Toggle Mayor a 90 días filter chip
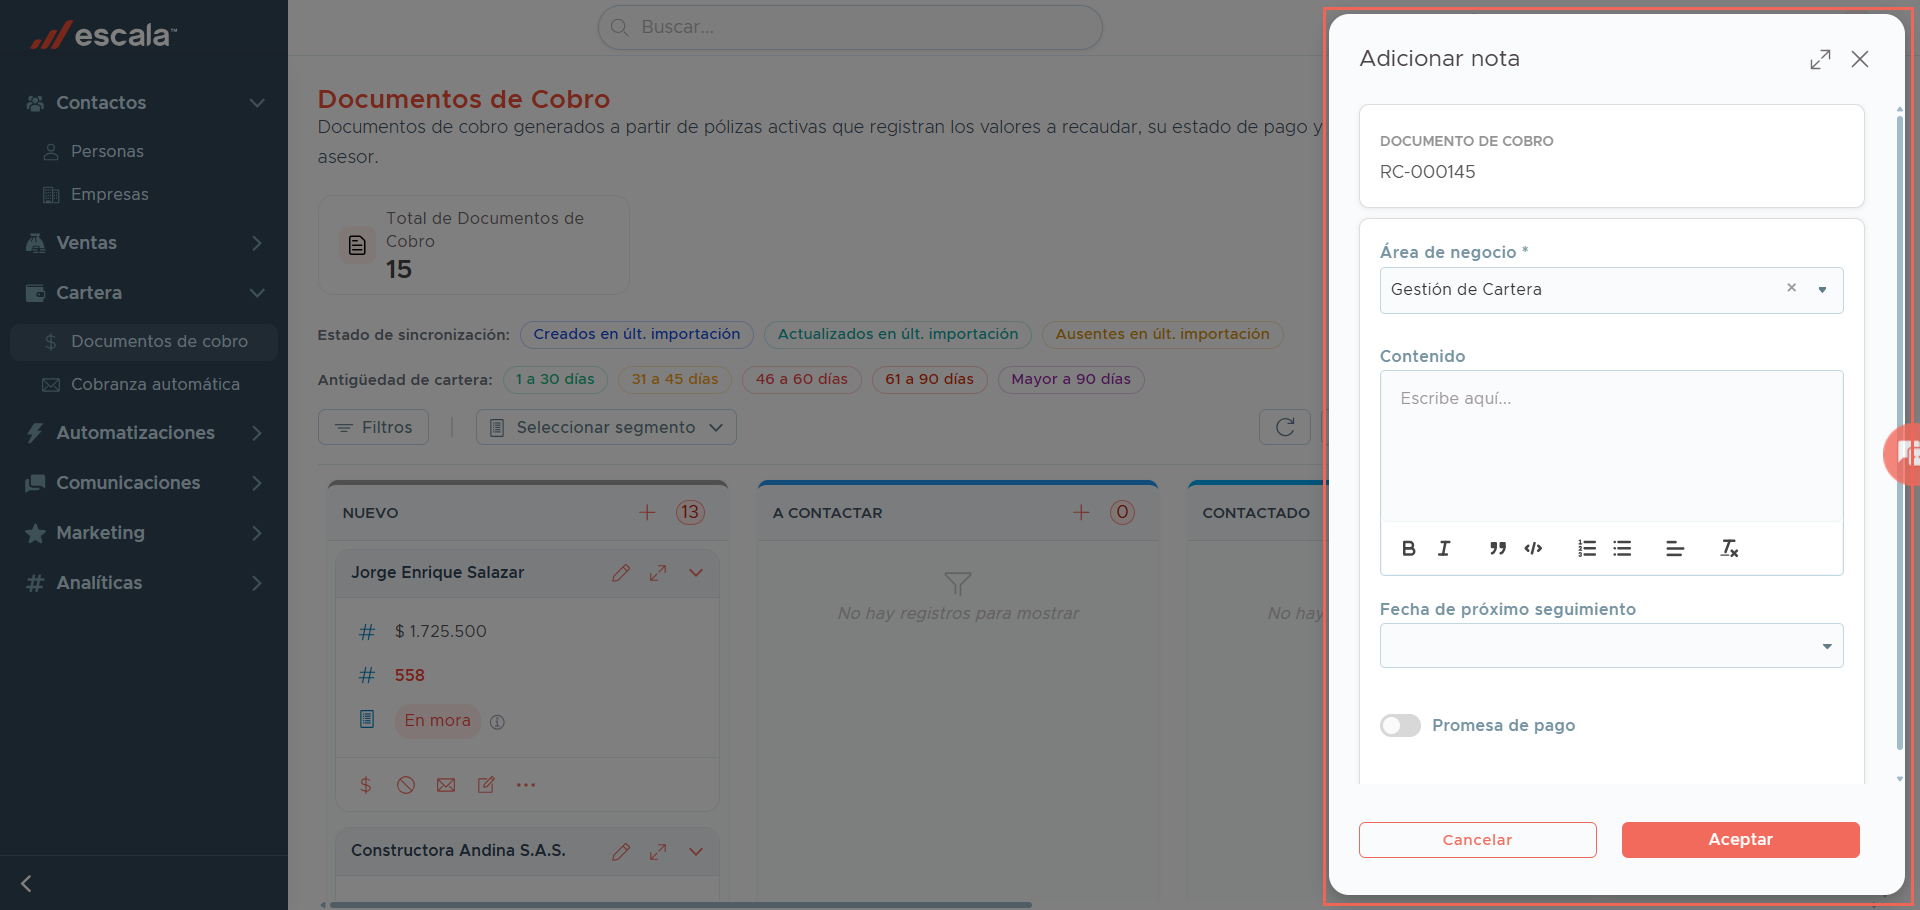This screenshot has height=910, width=1920. tap(1071, 379)
